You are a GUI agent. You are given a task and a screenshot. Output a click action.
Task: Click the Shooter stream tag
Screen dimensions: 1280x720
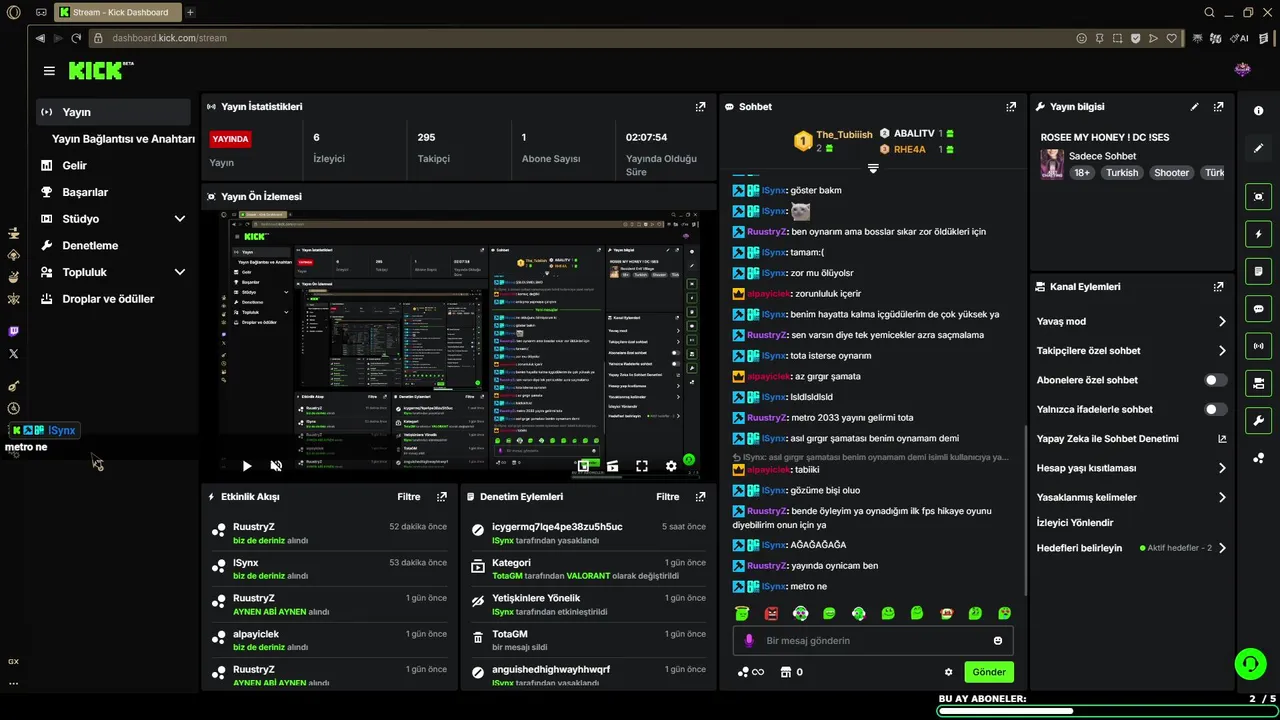click(x=1171, y=173)
